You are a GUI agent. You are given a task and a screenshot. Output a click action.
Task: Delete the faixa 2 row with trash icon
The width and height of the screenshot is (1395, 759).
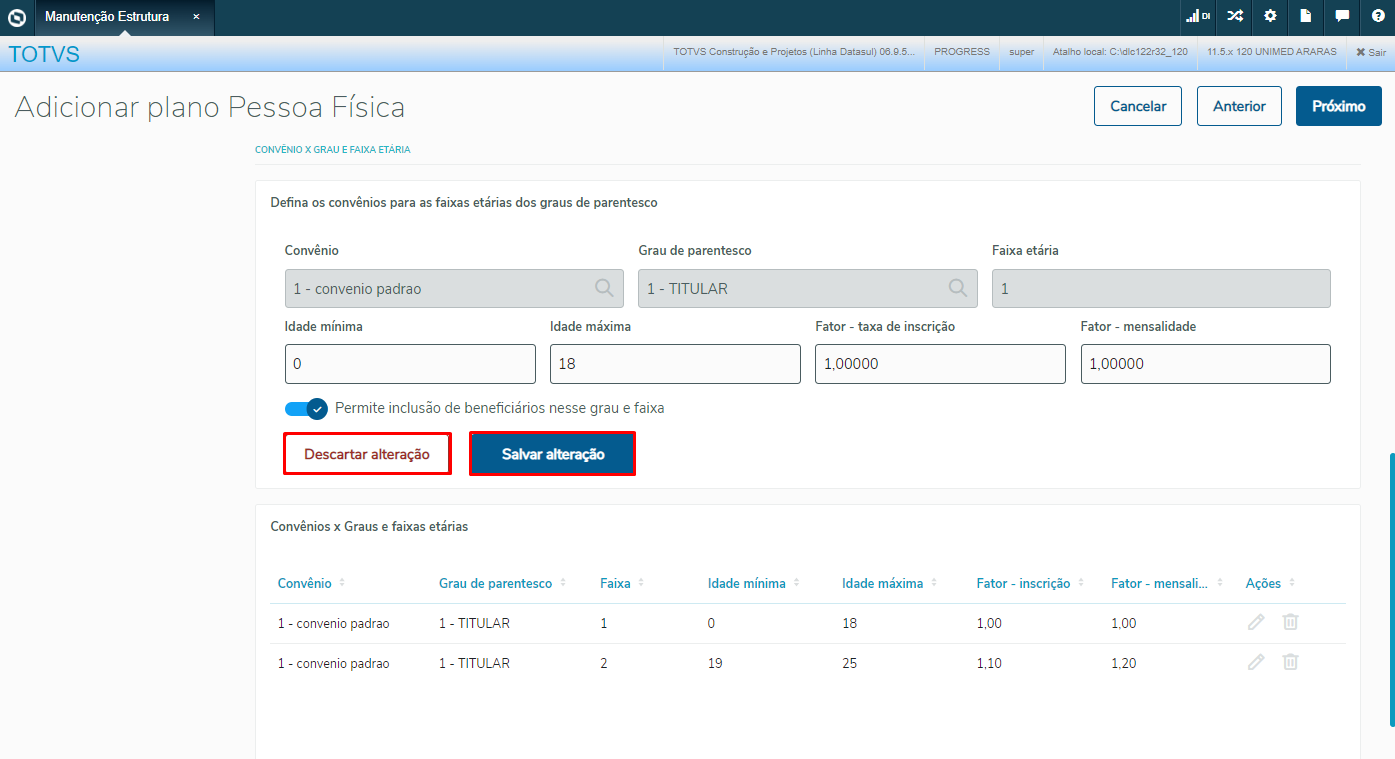pyautogui.click(x=1291, y=662)
